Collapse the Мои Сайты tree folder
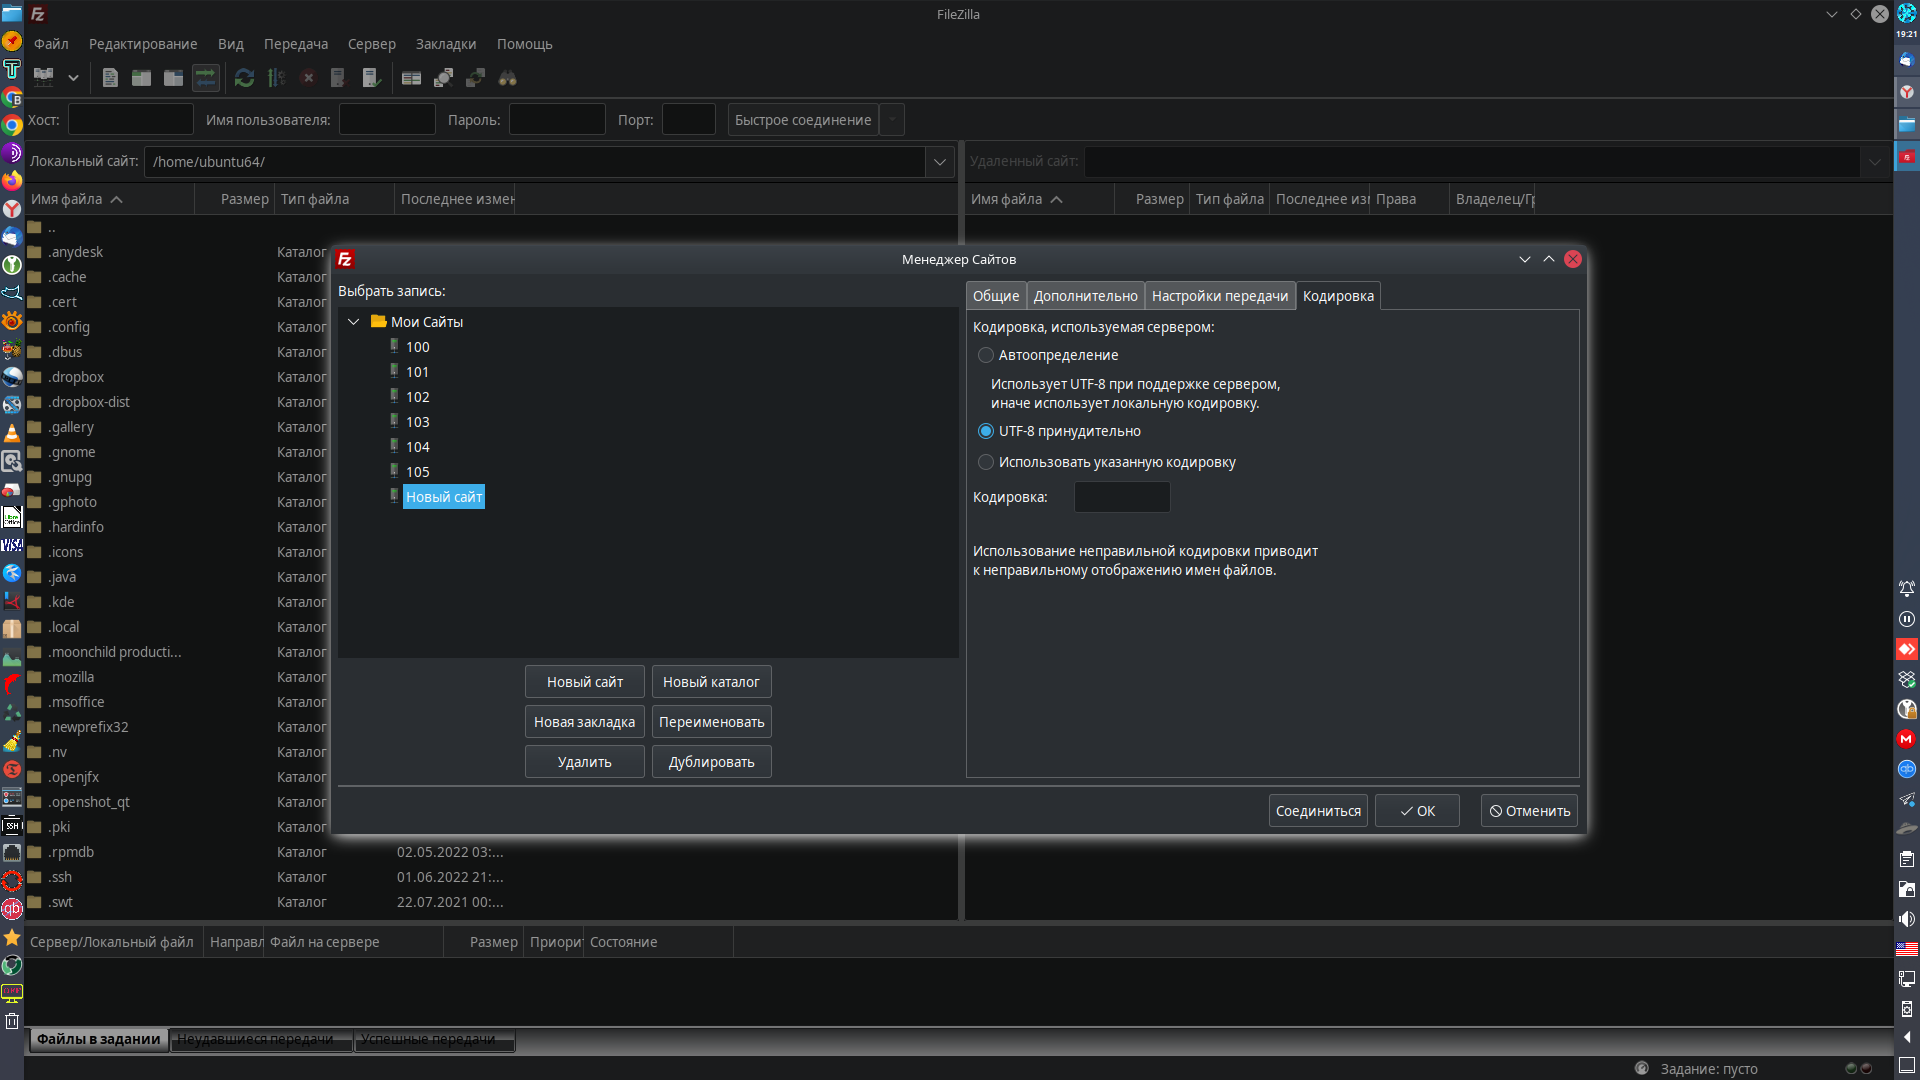This screenshot has width=1920, height=1080. click(x=354, y=322)
